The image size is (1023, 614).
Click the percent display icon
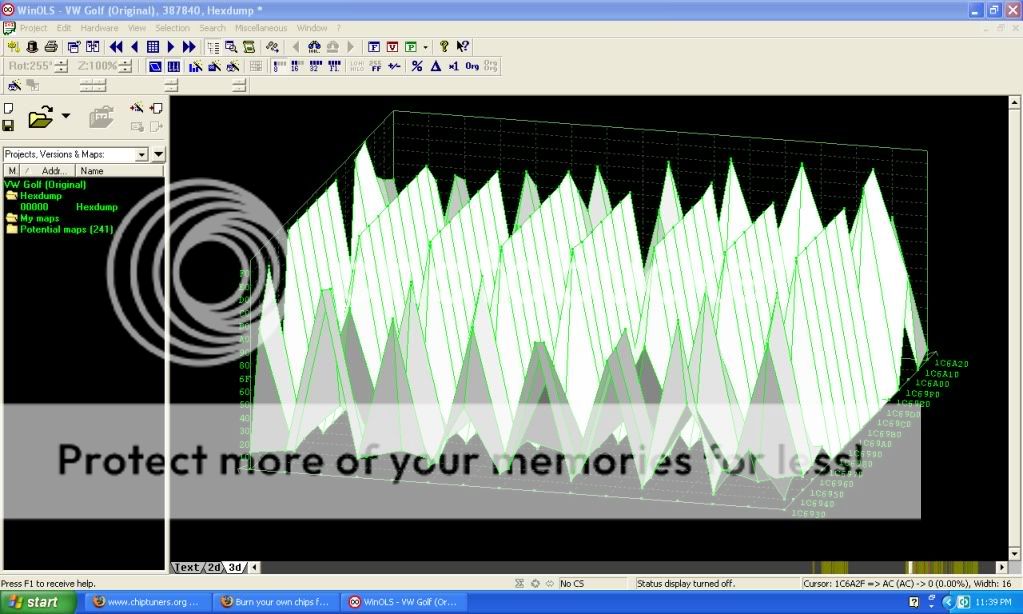[x=417, y=66]
